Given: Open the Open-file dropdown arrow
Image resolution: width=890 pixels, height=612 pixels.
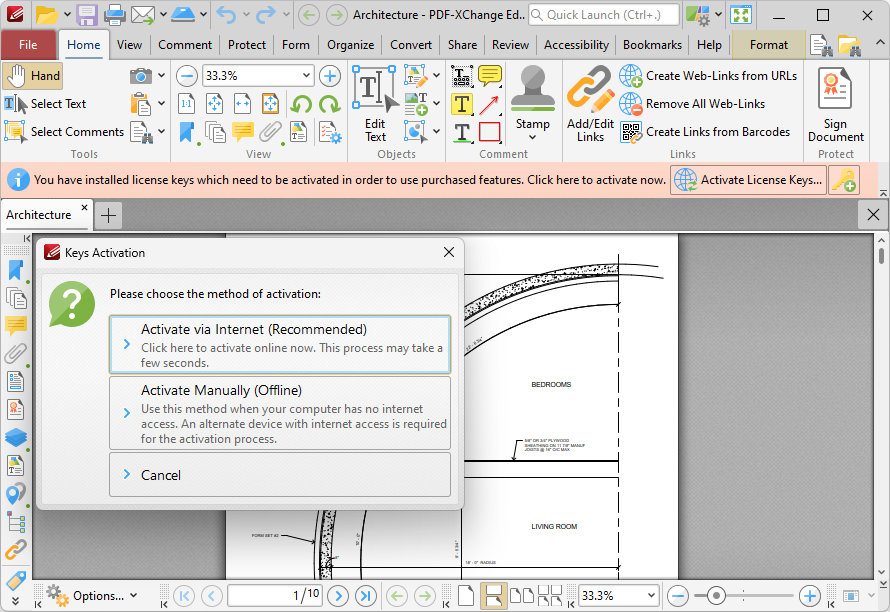Looking at the screenshot, I should tap(67, 15).
